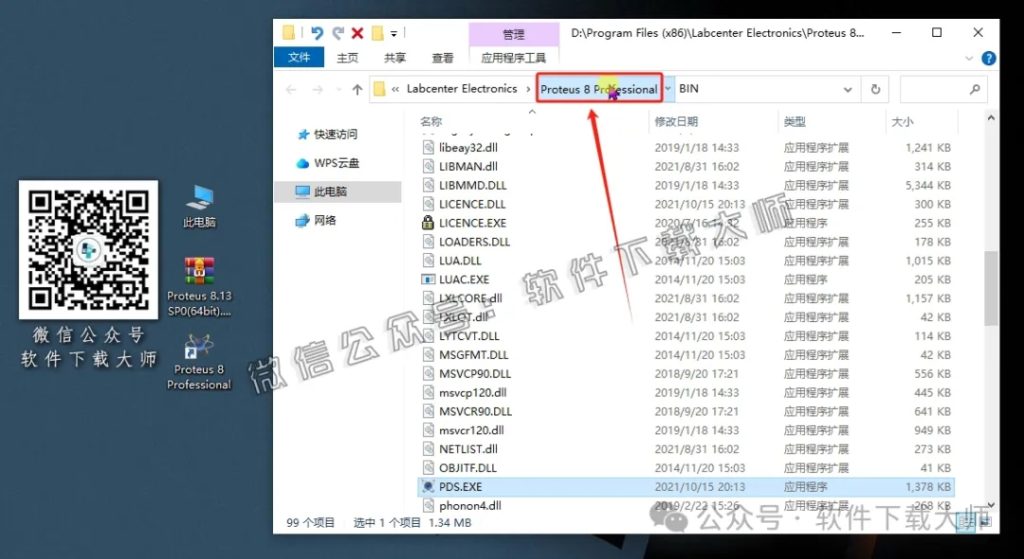Click the file list vertical scrollbar
1024x559 pixels.
[991, 288]
